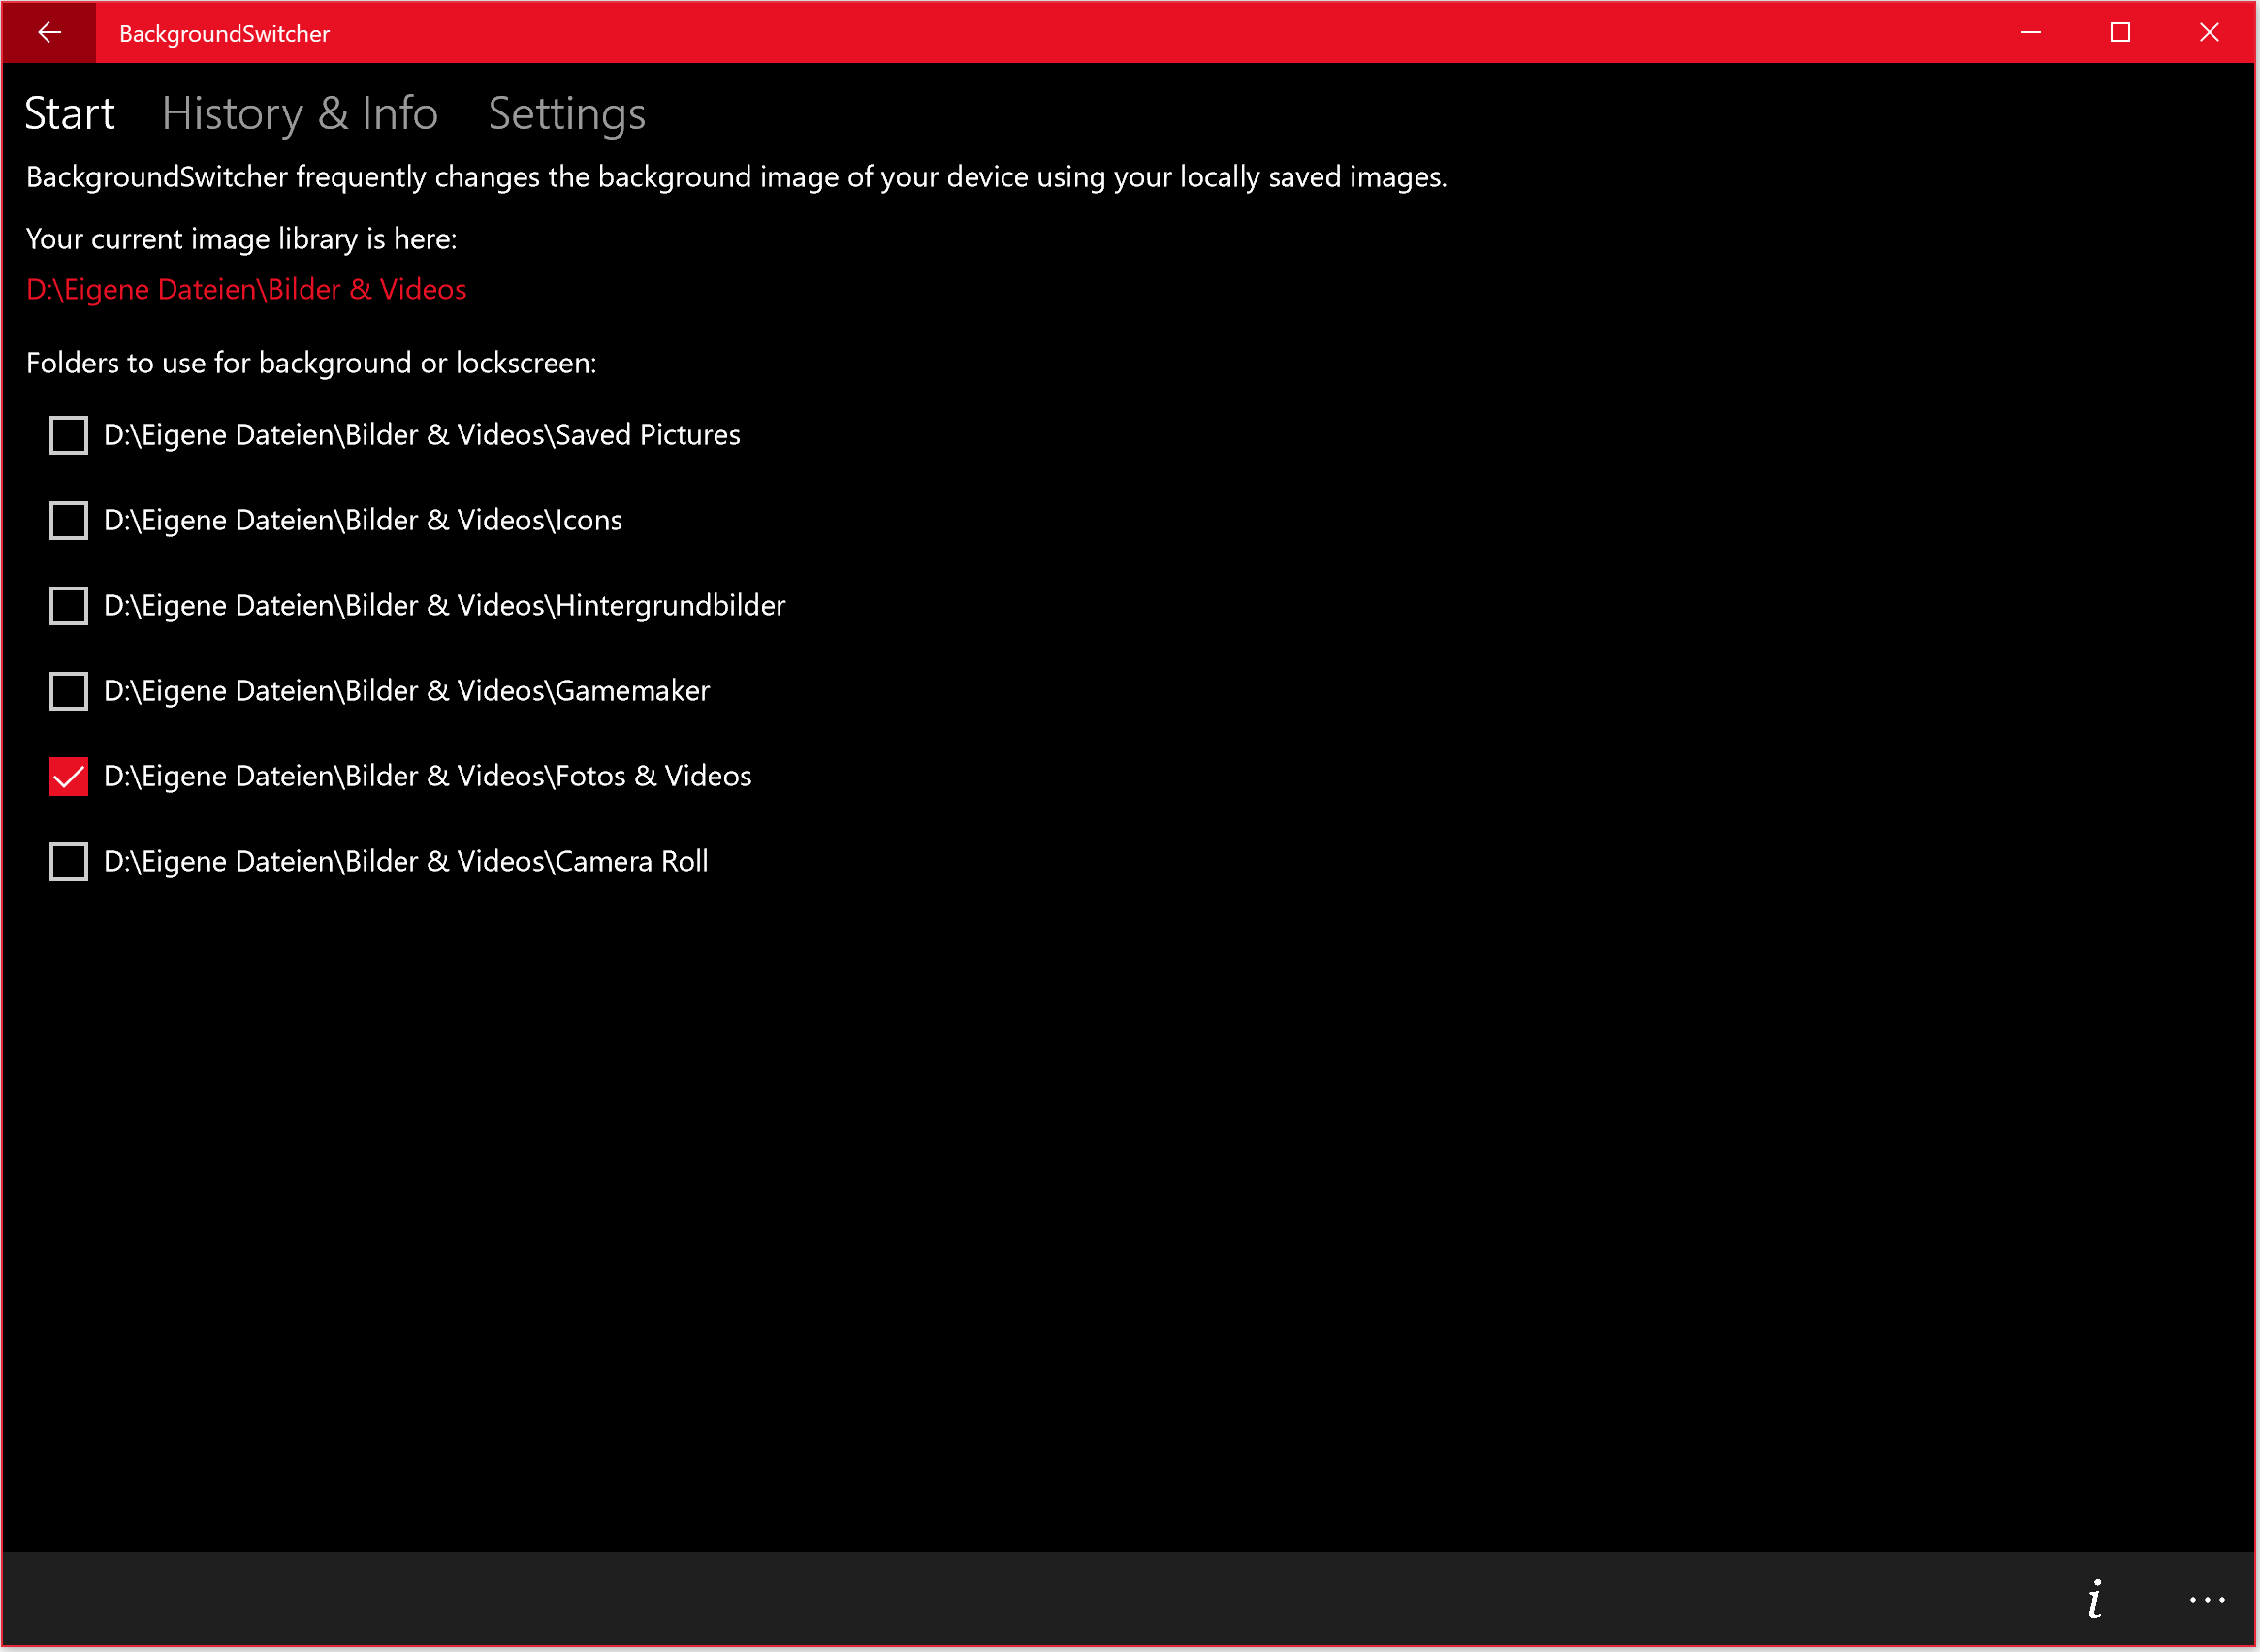Click the Camera Roll folder path label

pyautogui.click(x=405, y=862)
